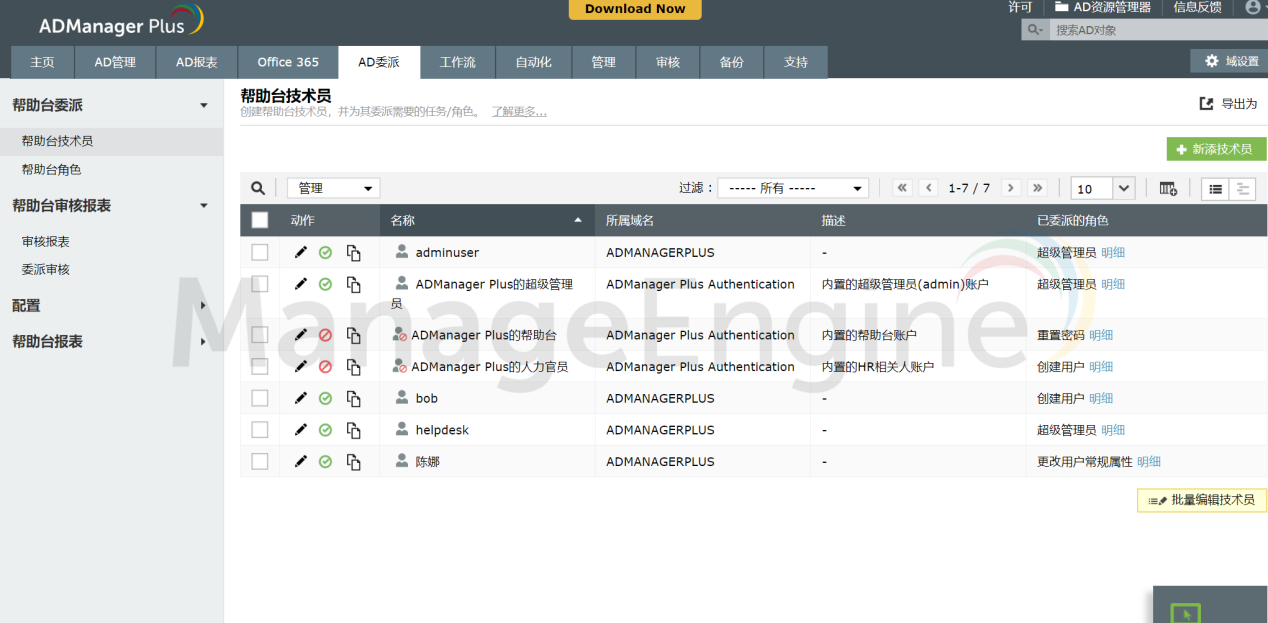Collapse the 帮助台审核报表 sidebar section
The height and width of the screenshot is (623, 1268).
[x=204, y=205]
